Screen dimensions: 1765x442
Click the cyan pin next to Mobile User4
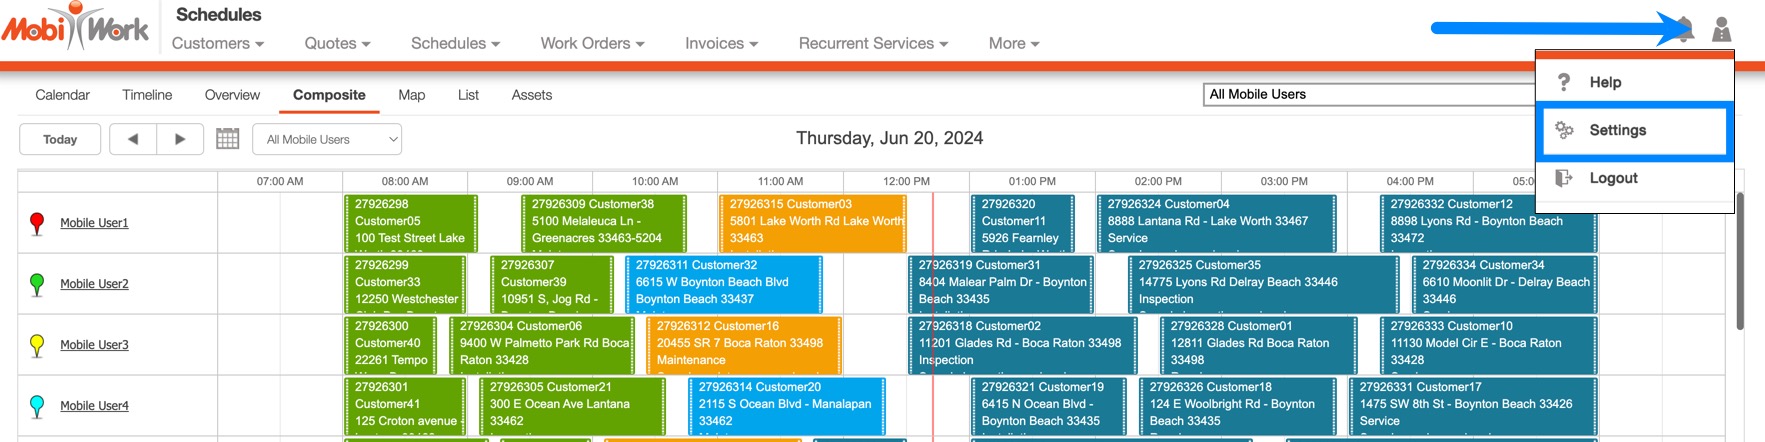coord(37,406)
